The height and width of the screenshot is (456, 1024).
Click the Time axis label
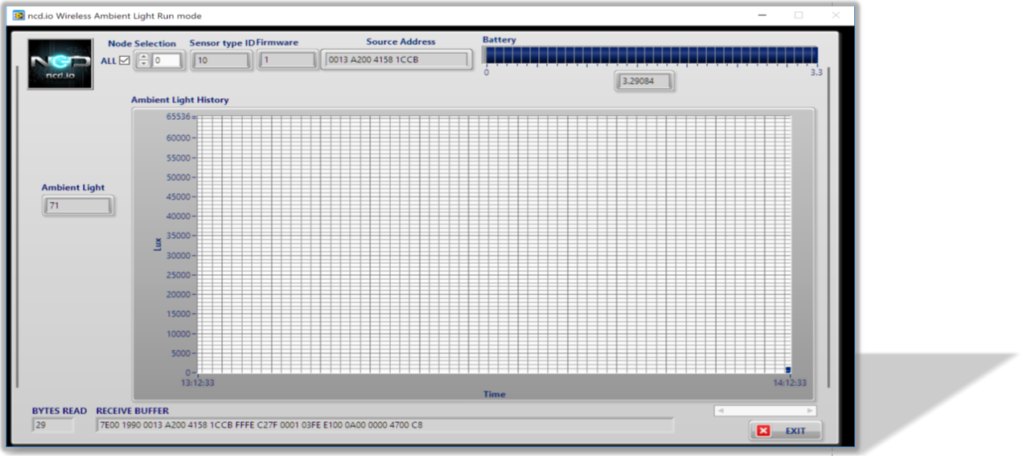pos(494,394)
